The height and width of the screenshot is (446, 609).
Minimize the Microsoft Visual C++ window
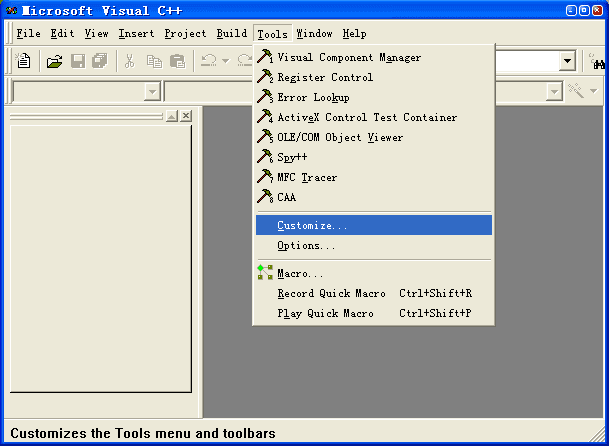(571, 10)
